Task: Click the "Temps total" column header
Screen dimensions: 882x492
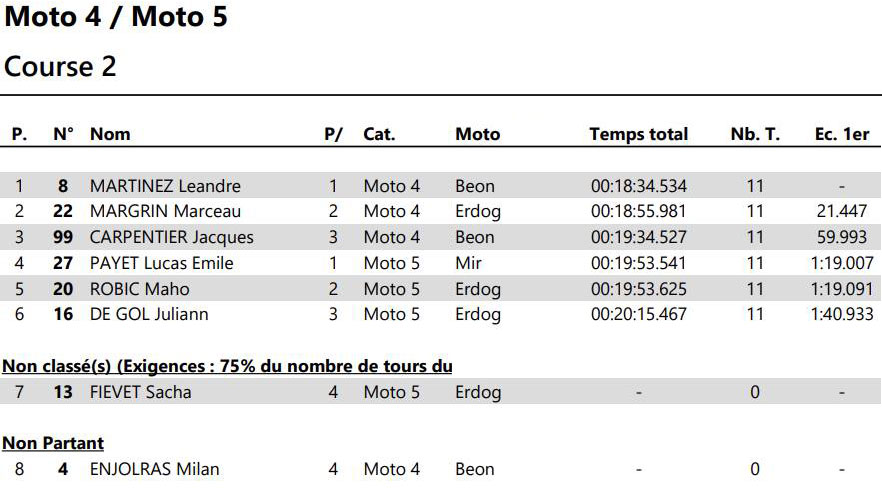Action: click(638, 134)
